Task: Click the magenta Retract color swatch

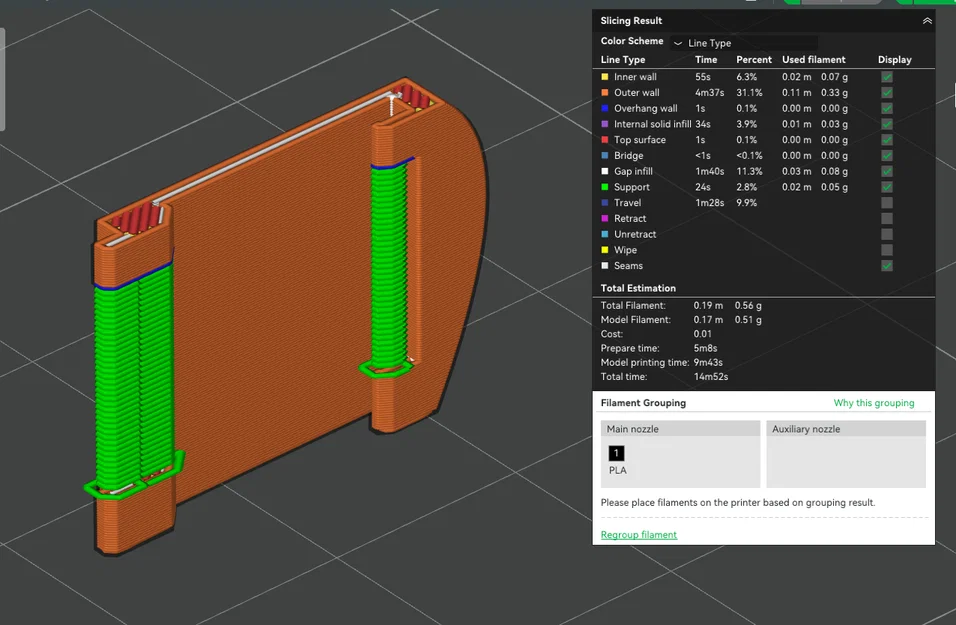Action: [x=605, y=218]
